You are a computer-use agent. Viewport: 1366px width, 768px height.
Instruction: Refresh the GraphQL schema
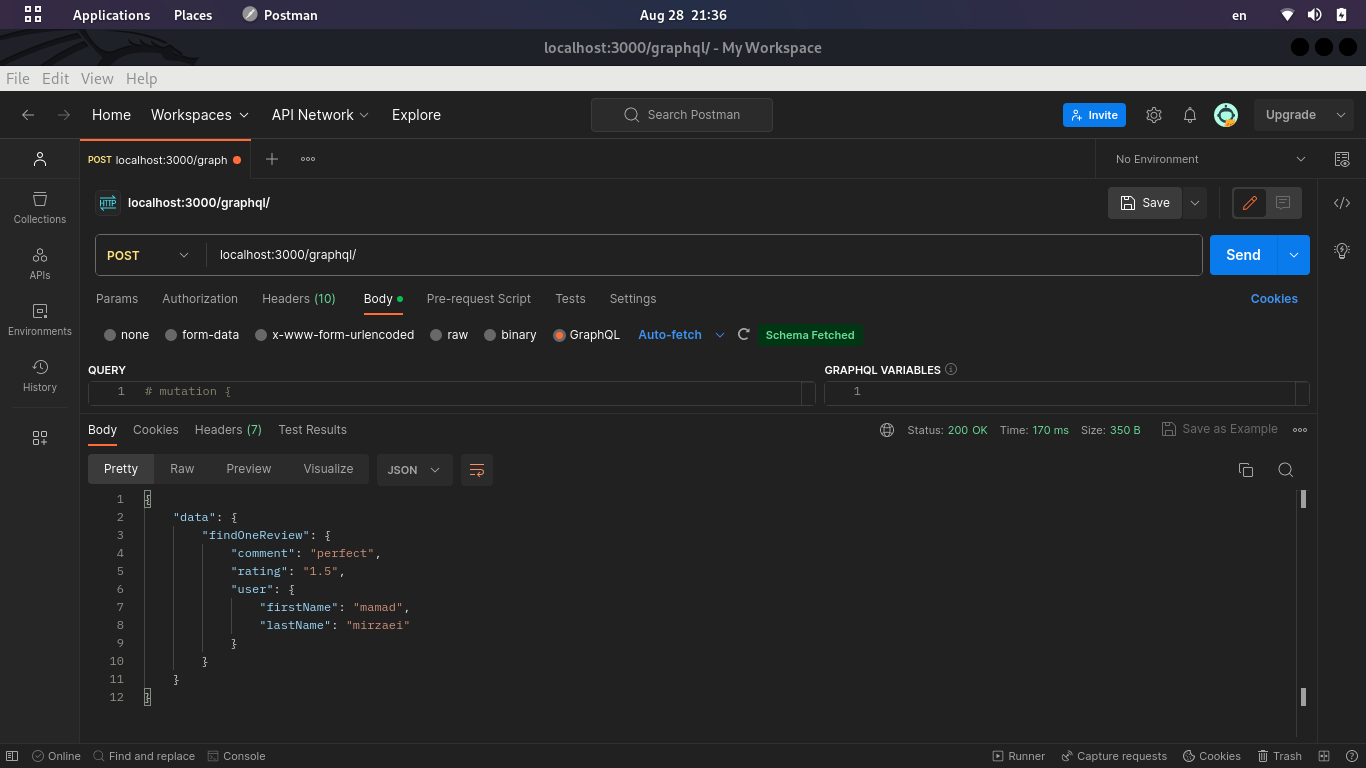743,335
